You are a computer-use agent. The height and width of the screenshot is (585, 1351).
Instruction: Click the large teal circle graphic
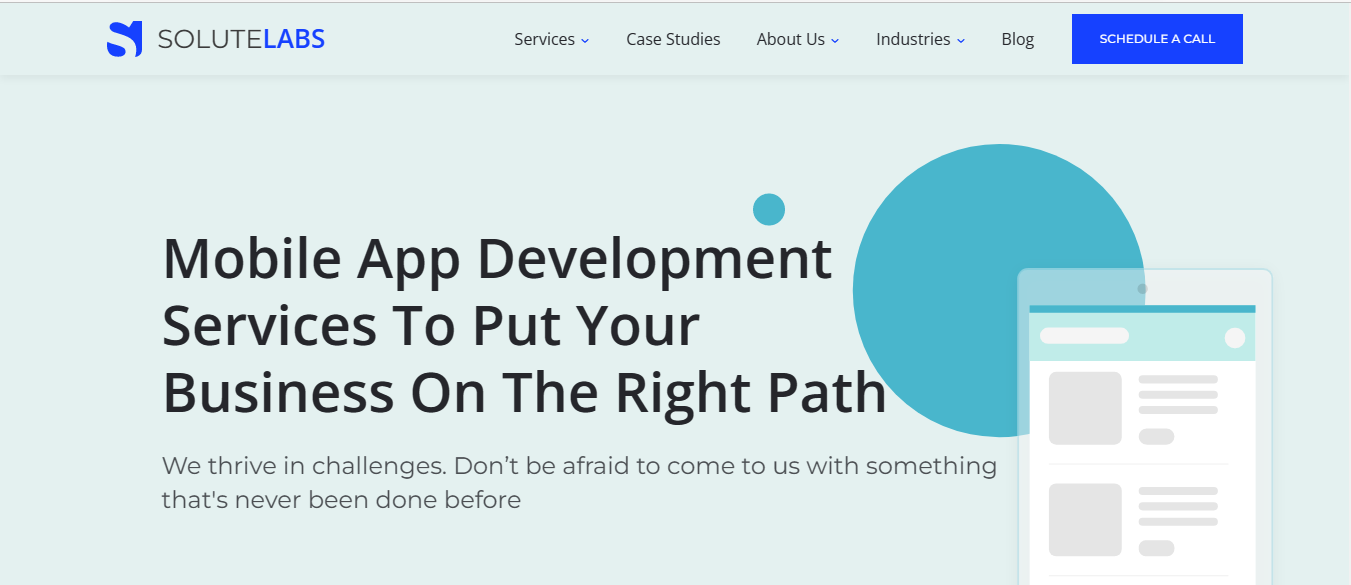999,291
